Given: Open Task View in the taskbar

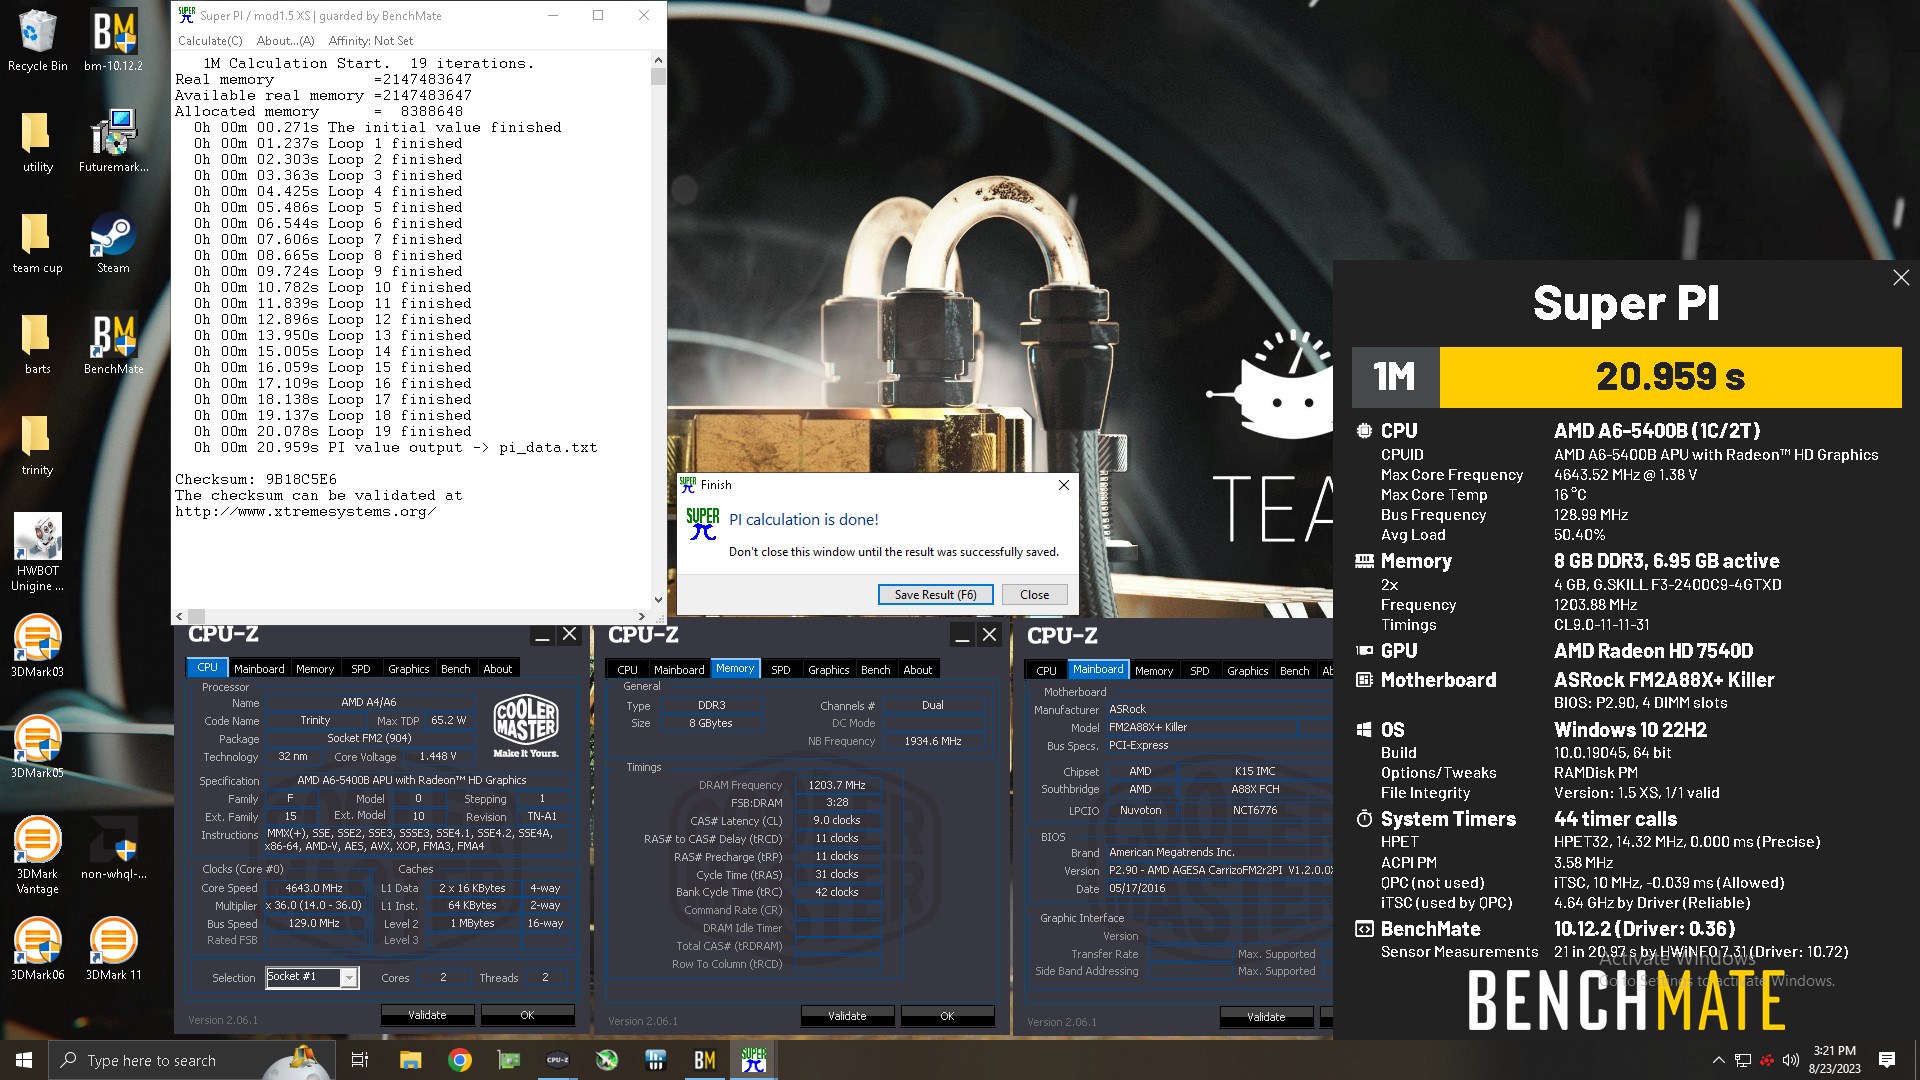Looking at the screenshot, I should tap(360, 1060).
